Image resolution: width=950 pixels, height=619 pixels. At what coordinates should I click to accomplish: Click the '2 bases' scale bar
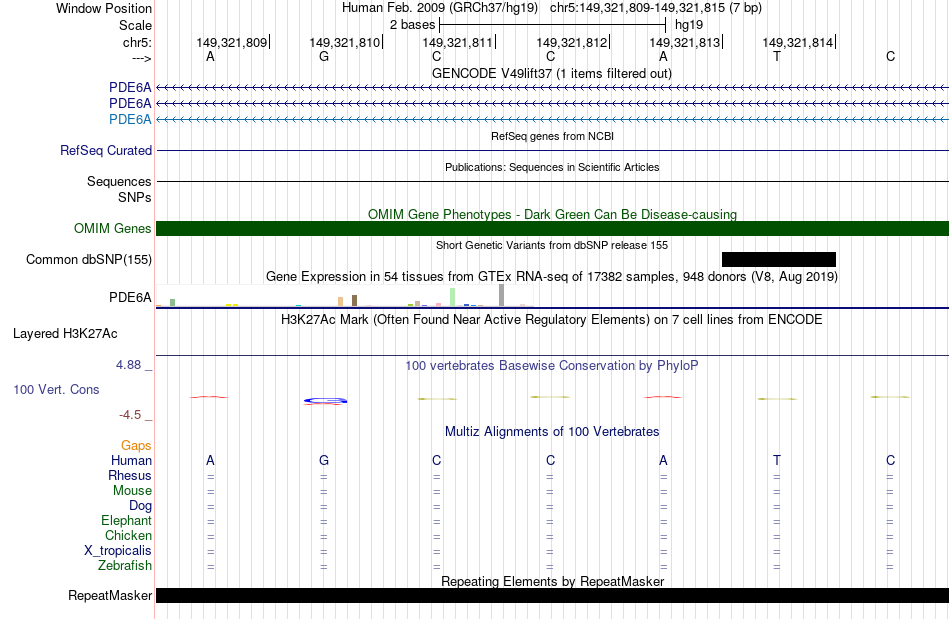[552, 25]
